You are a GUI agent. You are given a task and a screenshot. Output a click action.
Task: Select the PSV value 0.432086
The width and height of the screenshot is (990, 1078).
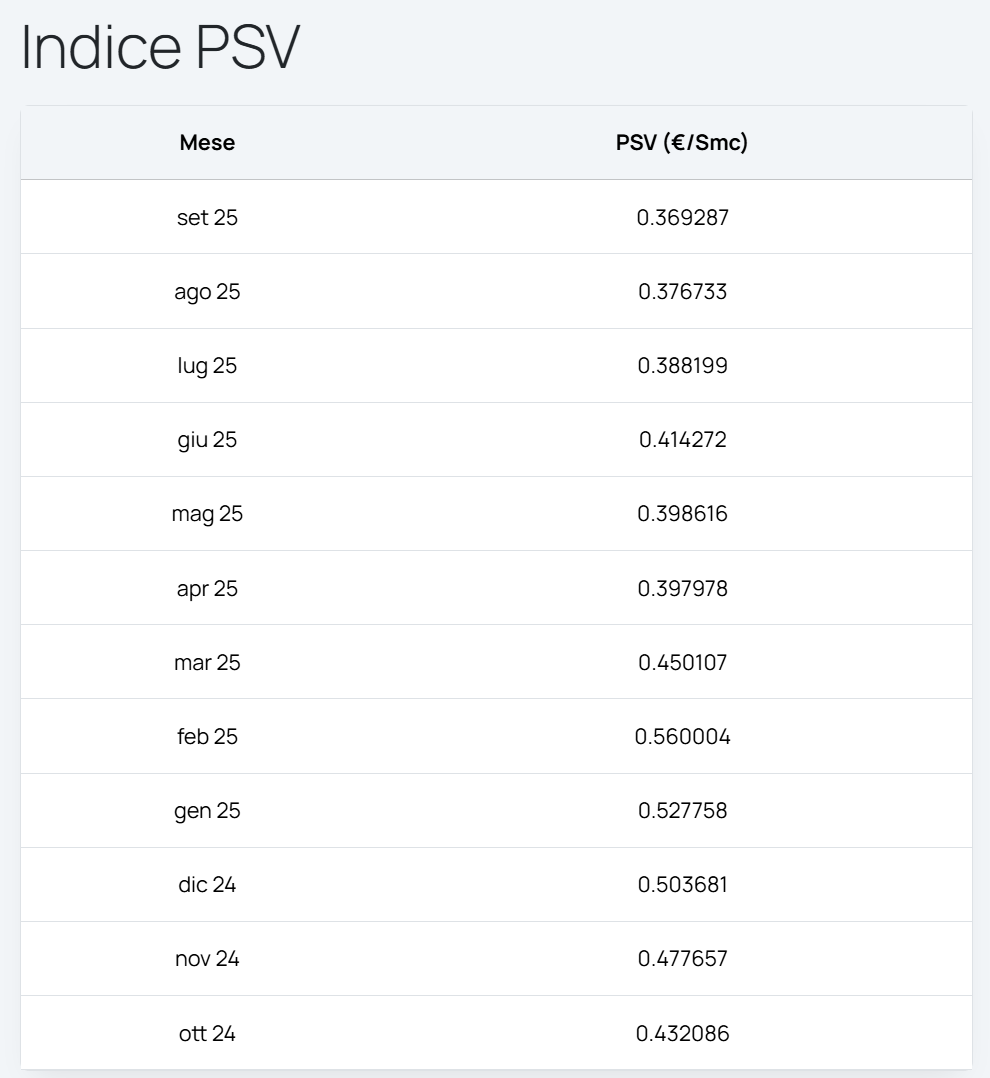click(683, 1033)
